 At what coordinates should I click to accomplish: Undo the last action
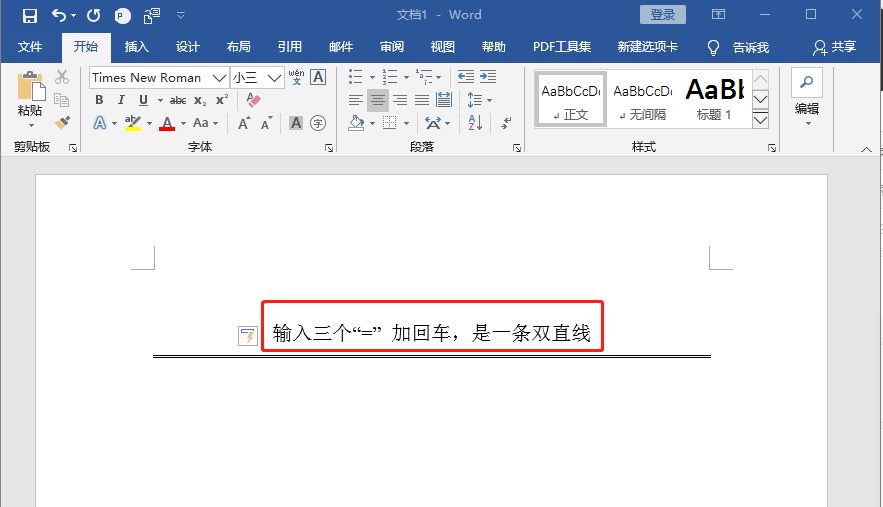(59, 15)
